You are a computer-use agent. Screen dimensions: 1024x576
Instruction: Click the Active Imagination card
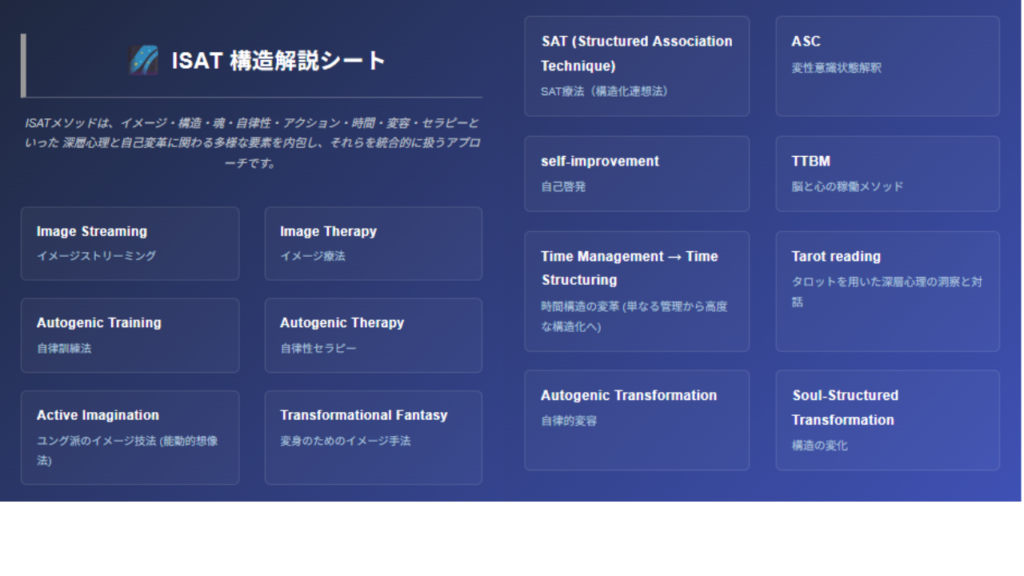(130, 437)
